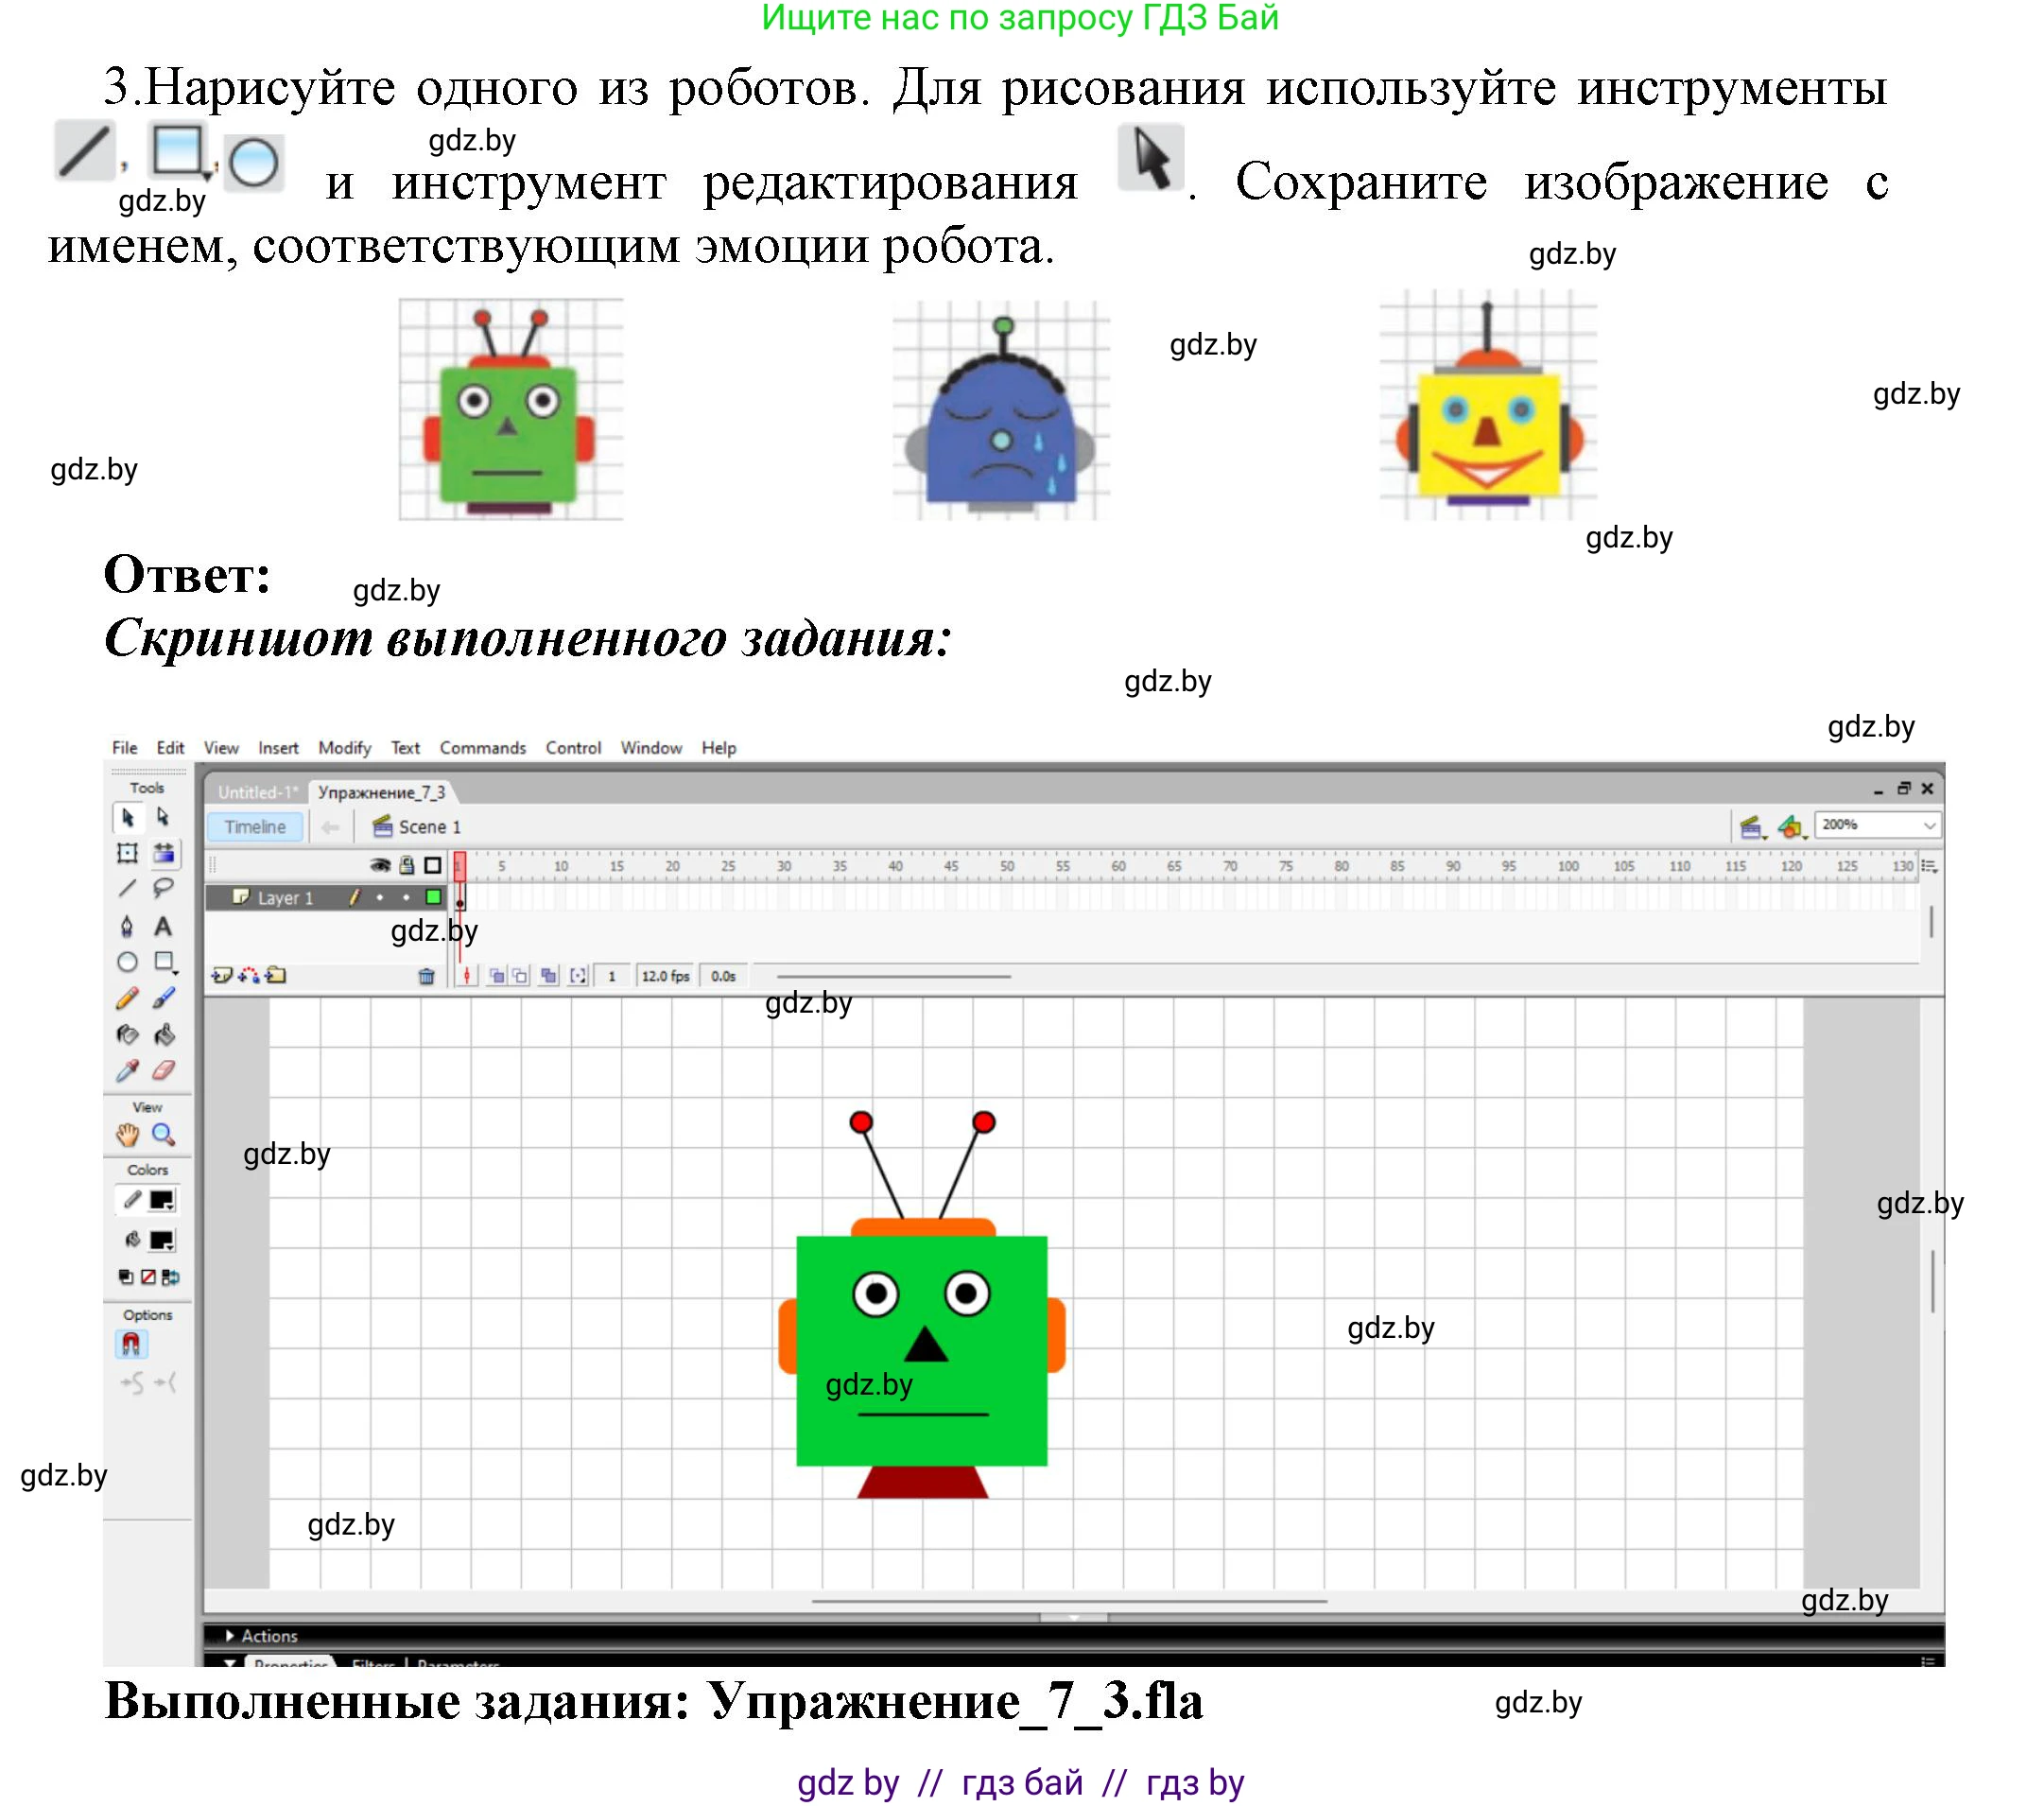Open the Modify menu
2044x1806 pixels.
[346, 749]
